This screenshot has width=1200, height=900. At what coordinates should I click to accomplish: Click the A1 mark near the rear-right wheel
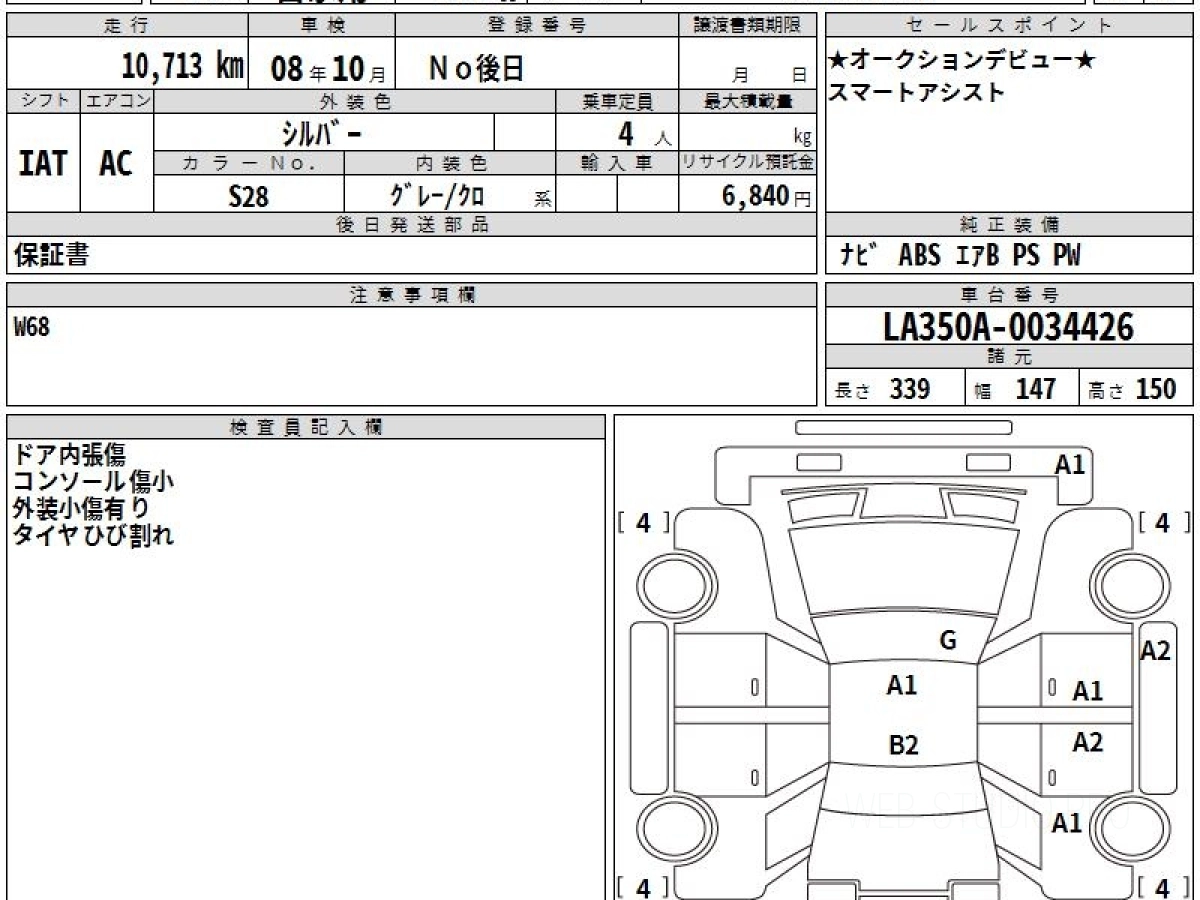coord(1067,823)
